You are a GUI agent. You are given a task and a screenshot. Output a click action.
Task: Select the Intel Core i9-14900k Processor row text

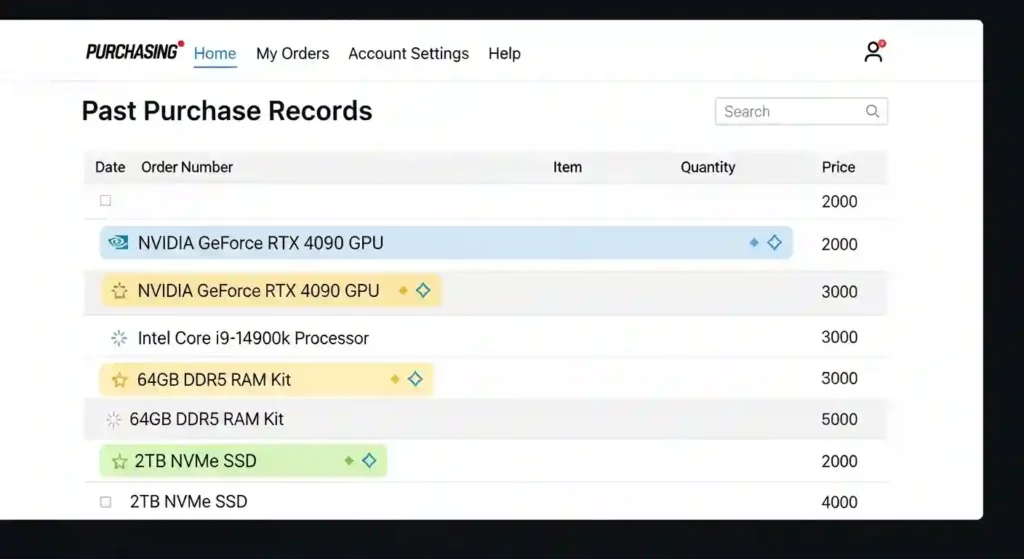tap(253, 338)
